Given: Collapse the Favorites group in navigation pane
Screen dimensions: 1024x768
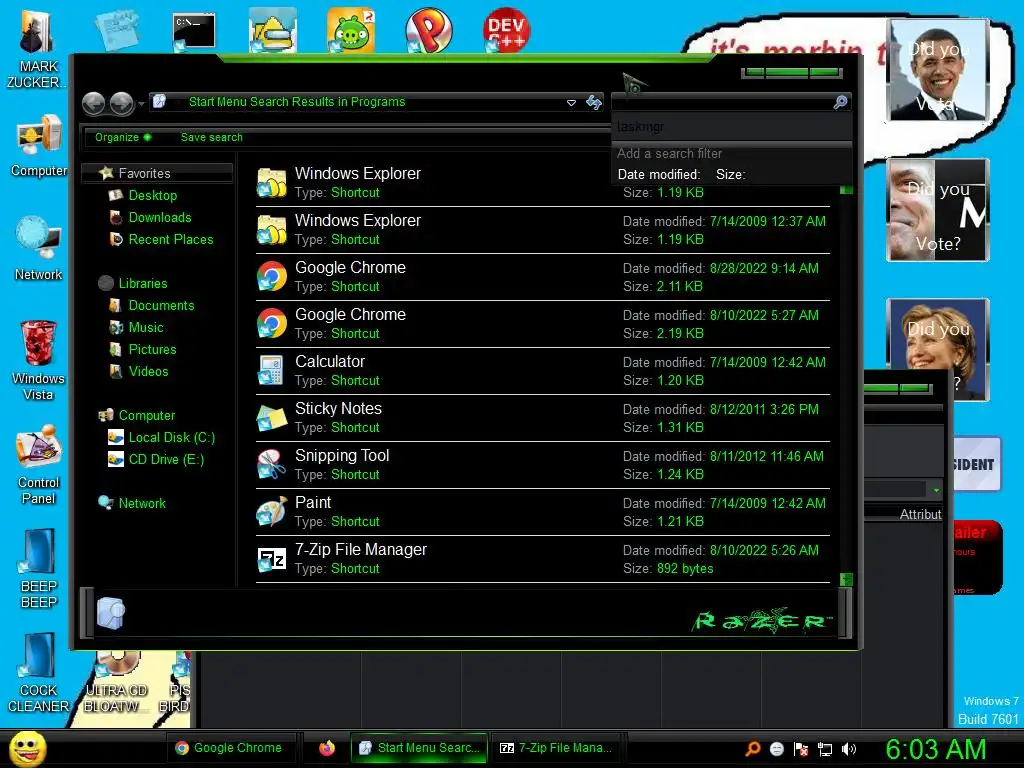Looking at the screenshot, I should (x=157, y=173).
